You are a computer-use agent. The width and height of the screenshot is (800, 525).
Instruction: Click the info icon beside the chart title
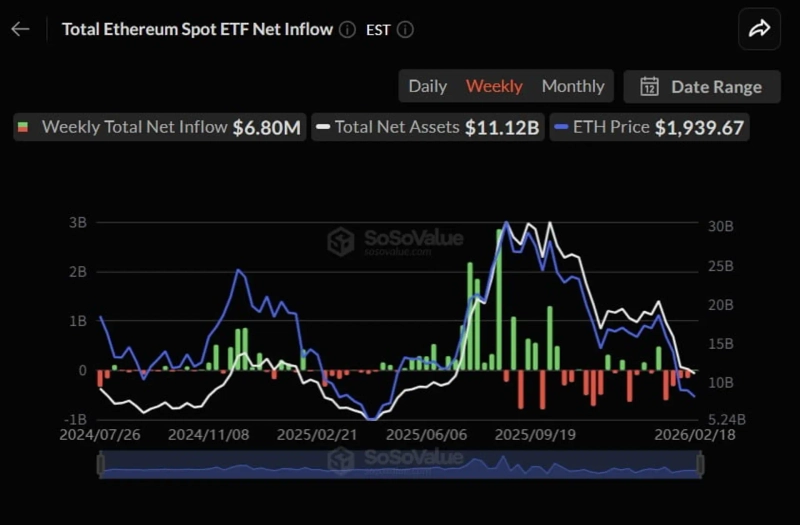pos(347,29)
